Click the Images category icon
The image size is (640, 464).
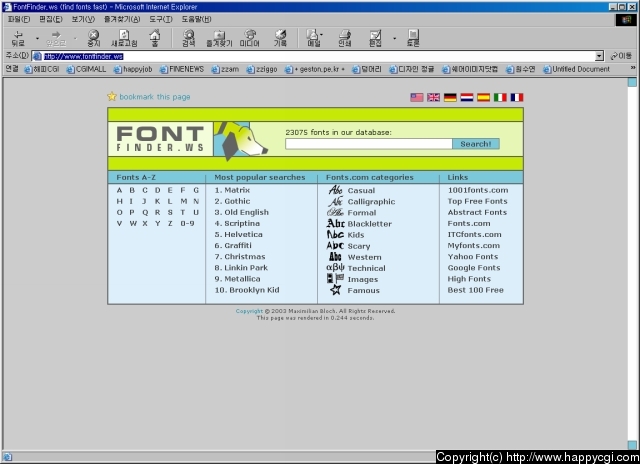(336, 279)
